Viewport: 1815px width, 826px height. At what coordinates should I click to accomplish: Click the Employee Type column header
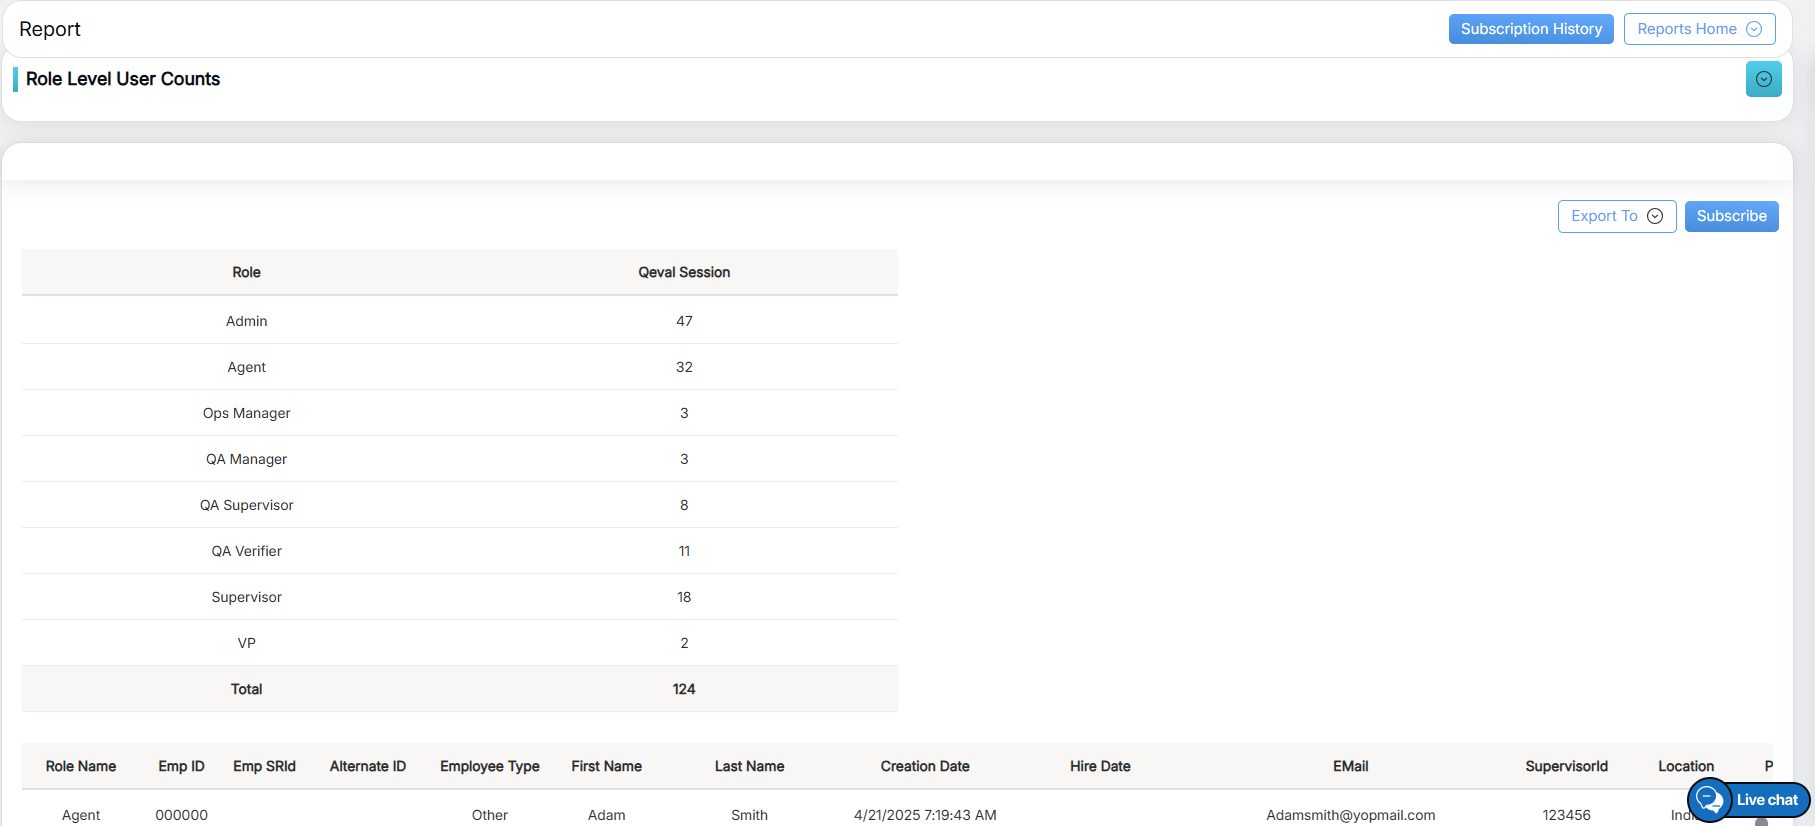tap(489, 766)
